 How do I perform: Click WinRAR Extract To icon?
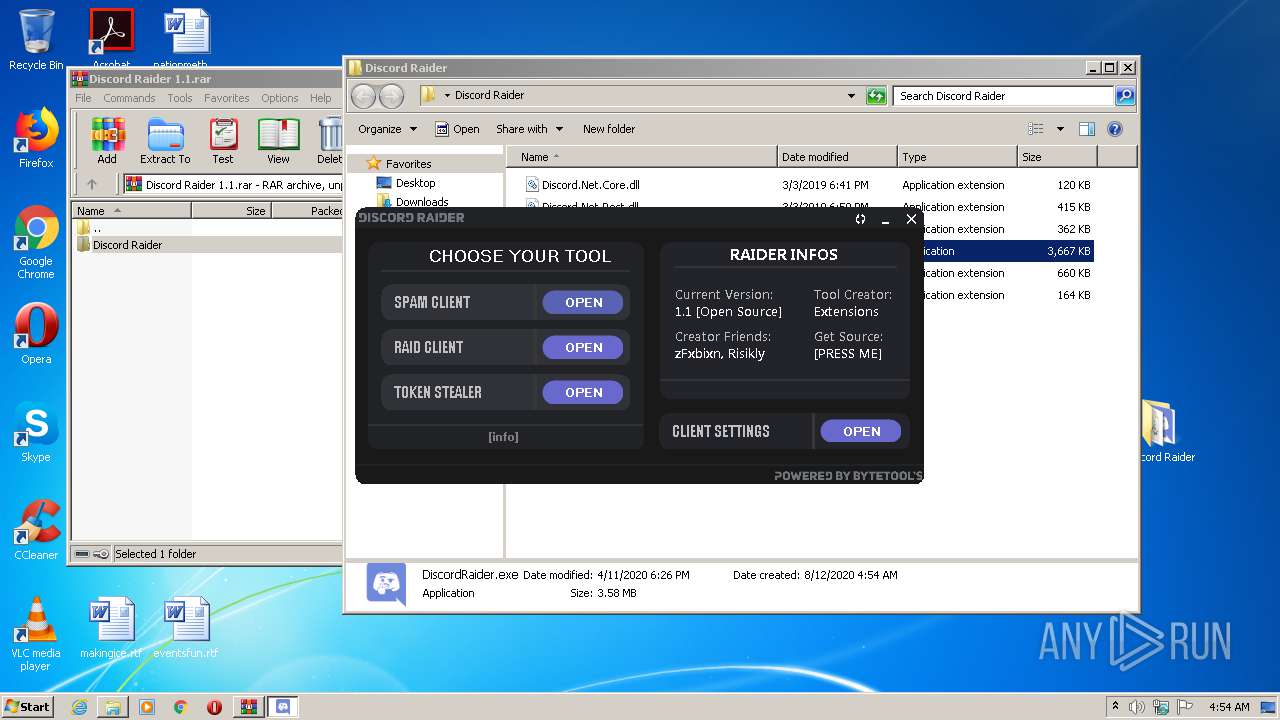165,140
